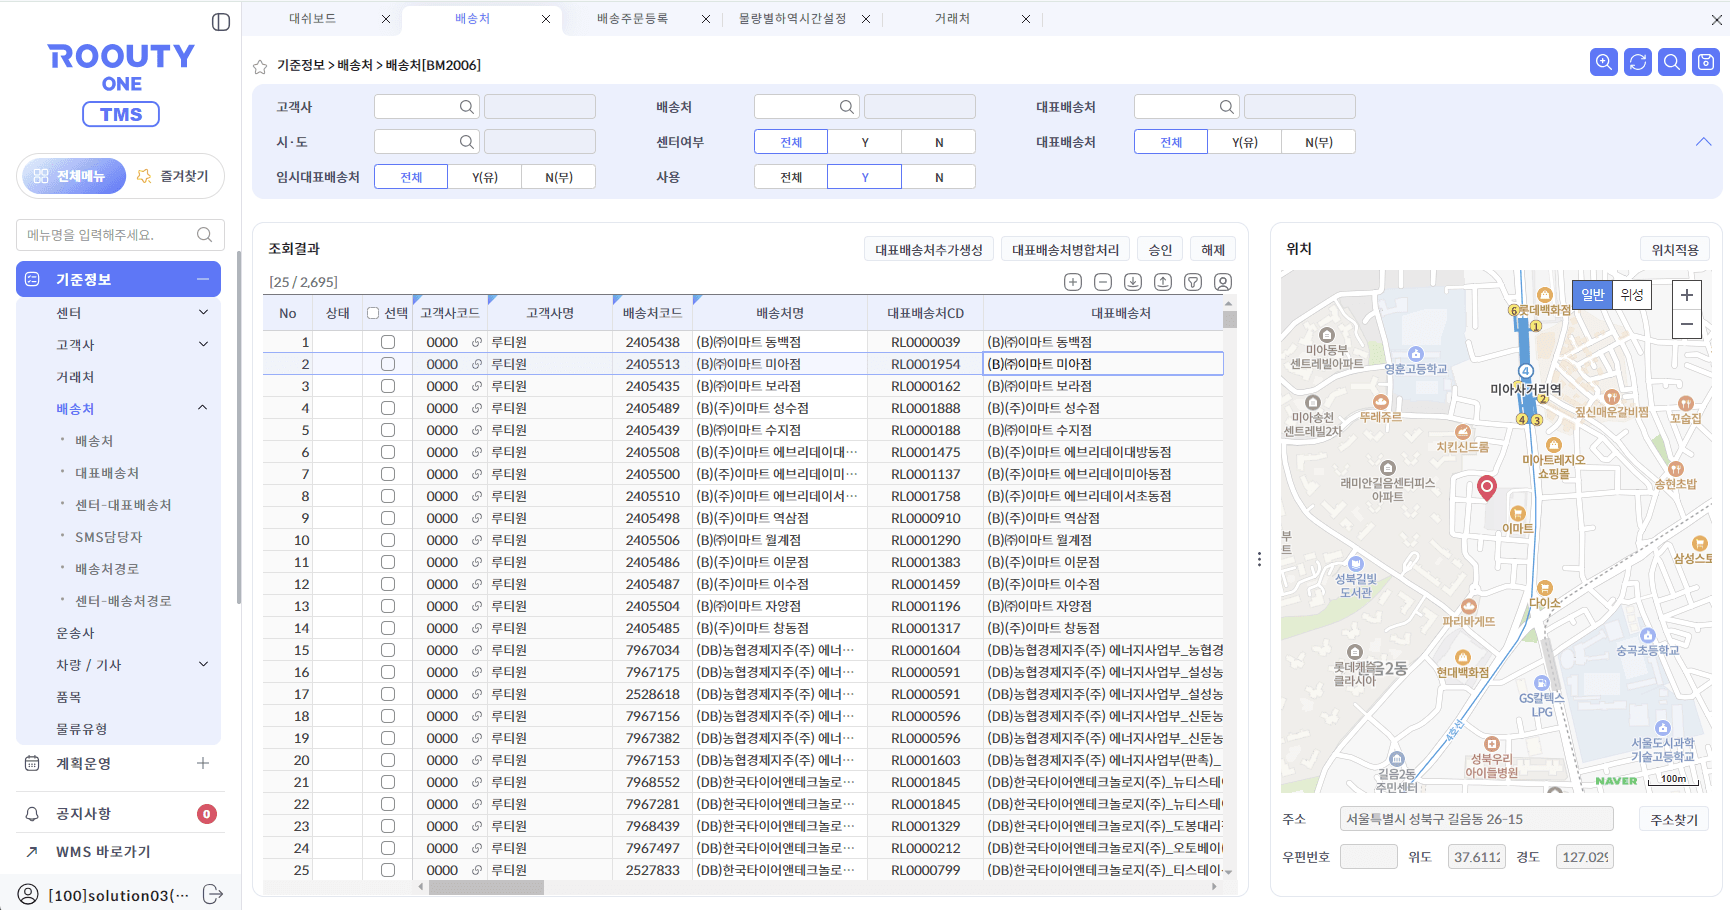Open grid personal settings person icon
Image resolution: width=1730 pixels, height=910 pixels.
coord(1223,282)
